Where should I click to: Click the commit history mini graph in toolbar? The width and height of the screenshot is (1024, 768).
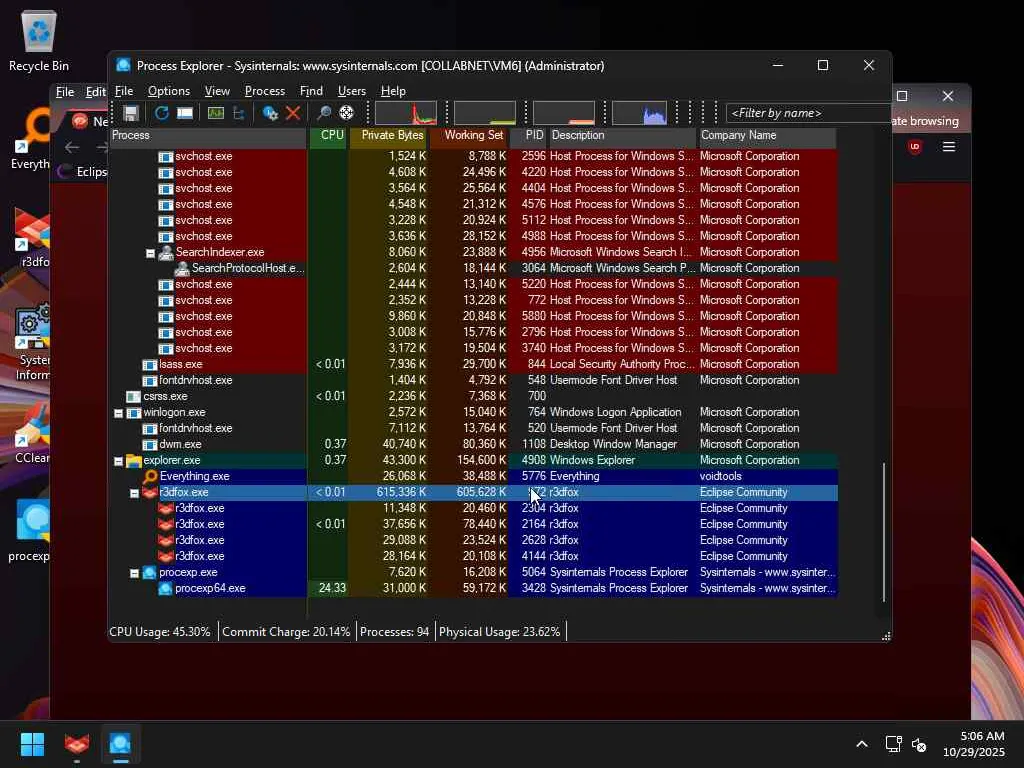(485, 113)
